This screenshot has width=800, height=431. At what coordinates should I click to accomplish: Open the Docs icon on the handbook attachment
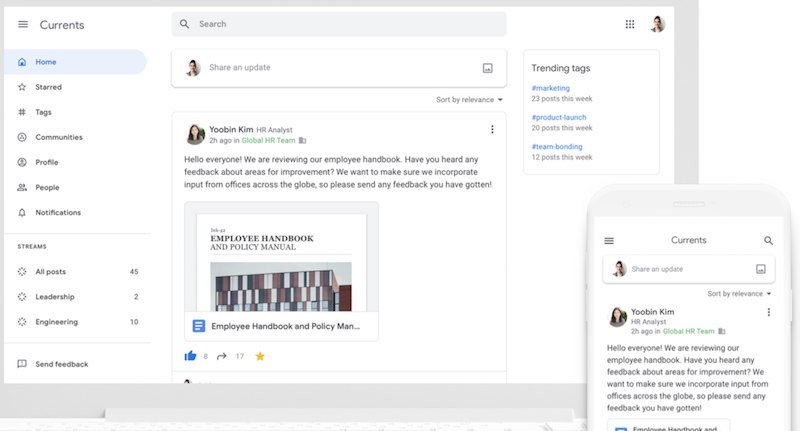point(198,326)
